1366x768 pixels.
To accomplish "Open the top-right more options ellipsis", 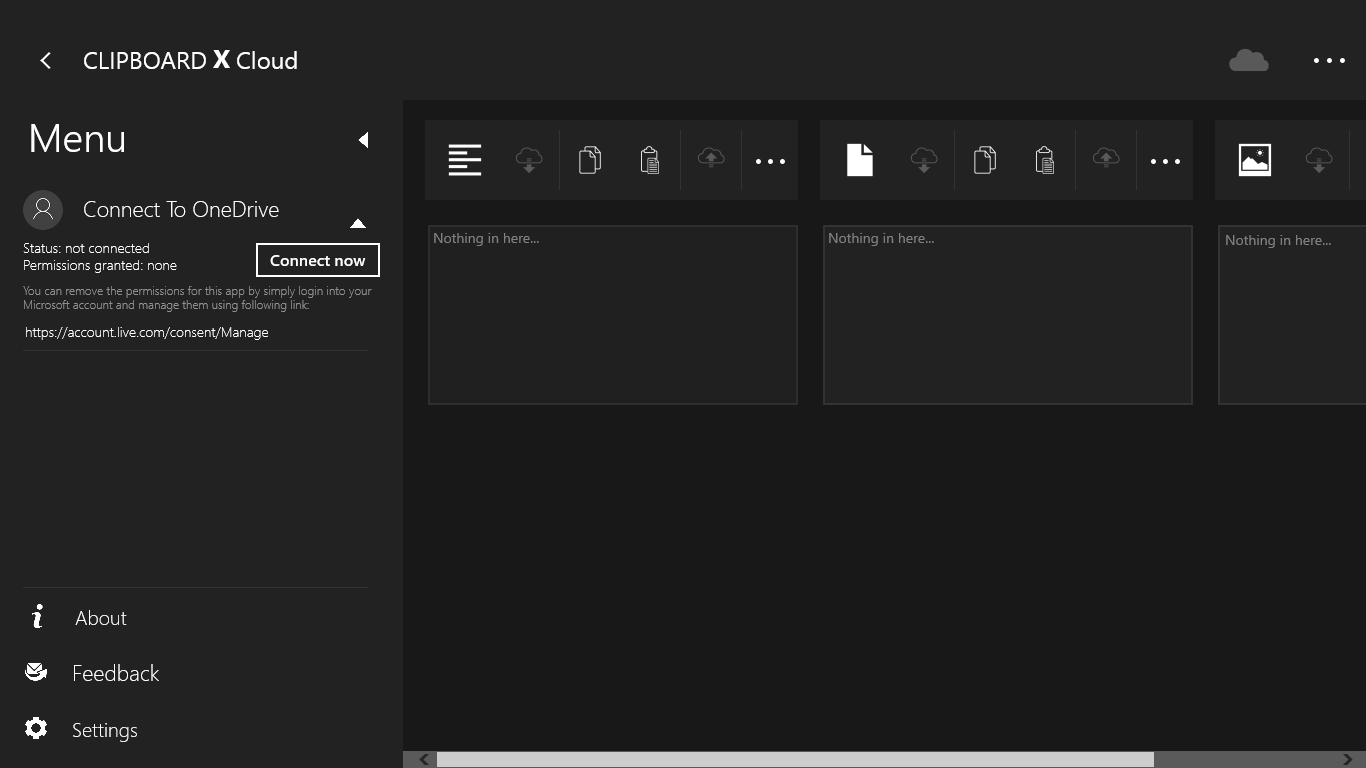I will [1329, 61].
